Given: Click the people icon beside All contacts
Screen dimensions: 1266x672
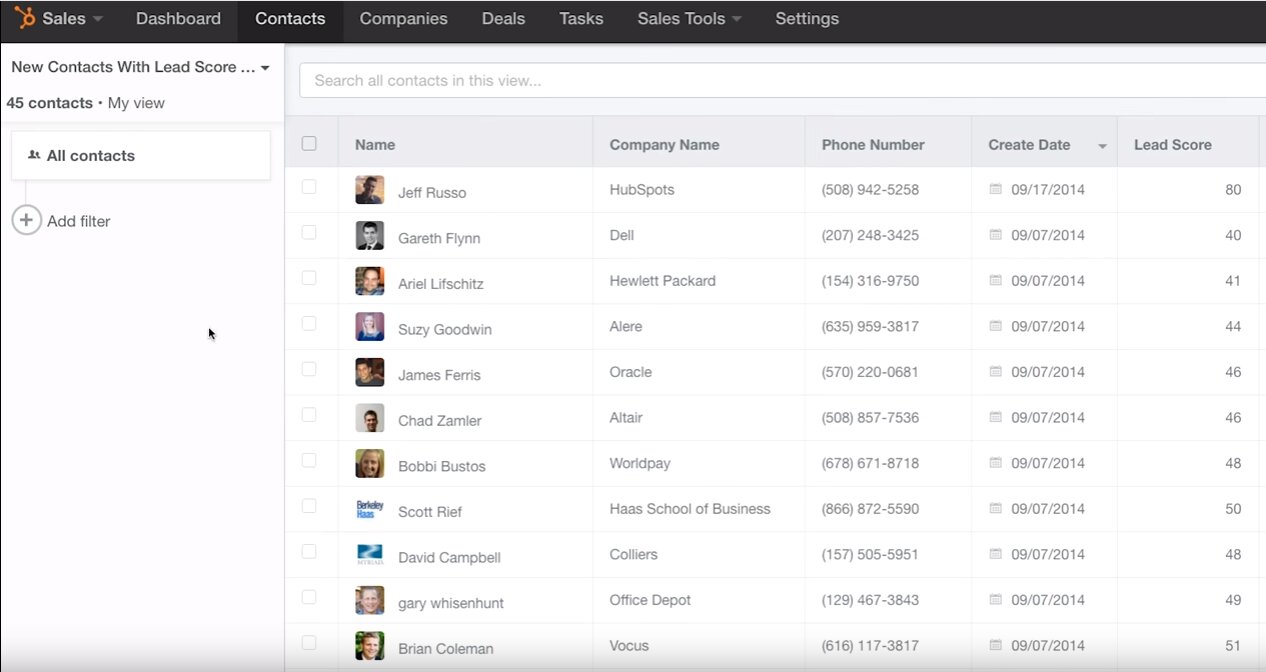Looking at the screenshot, I should pos(34,156).
